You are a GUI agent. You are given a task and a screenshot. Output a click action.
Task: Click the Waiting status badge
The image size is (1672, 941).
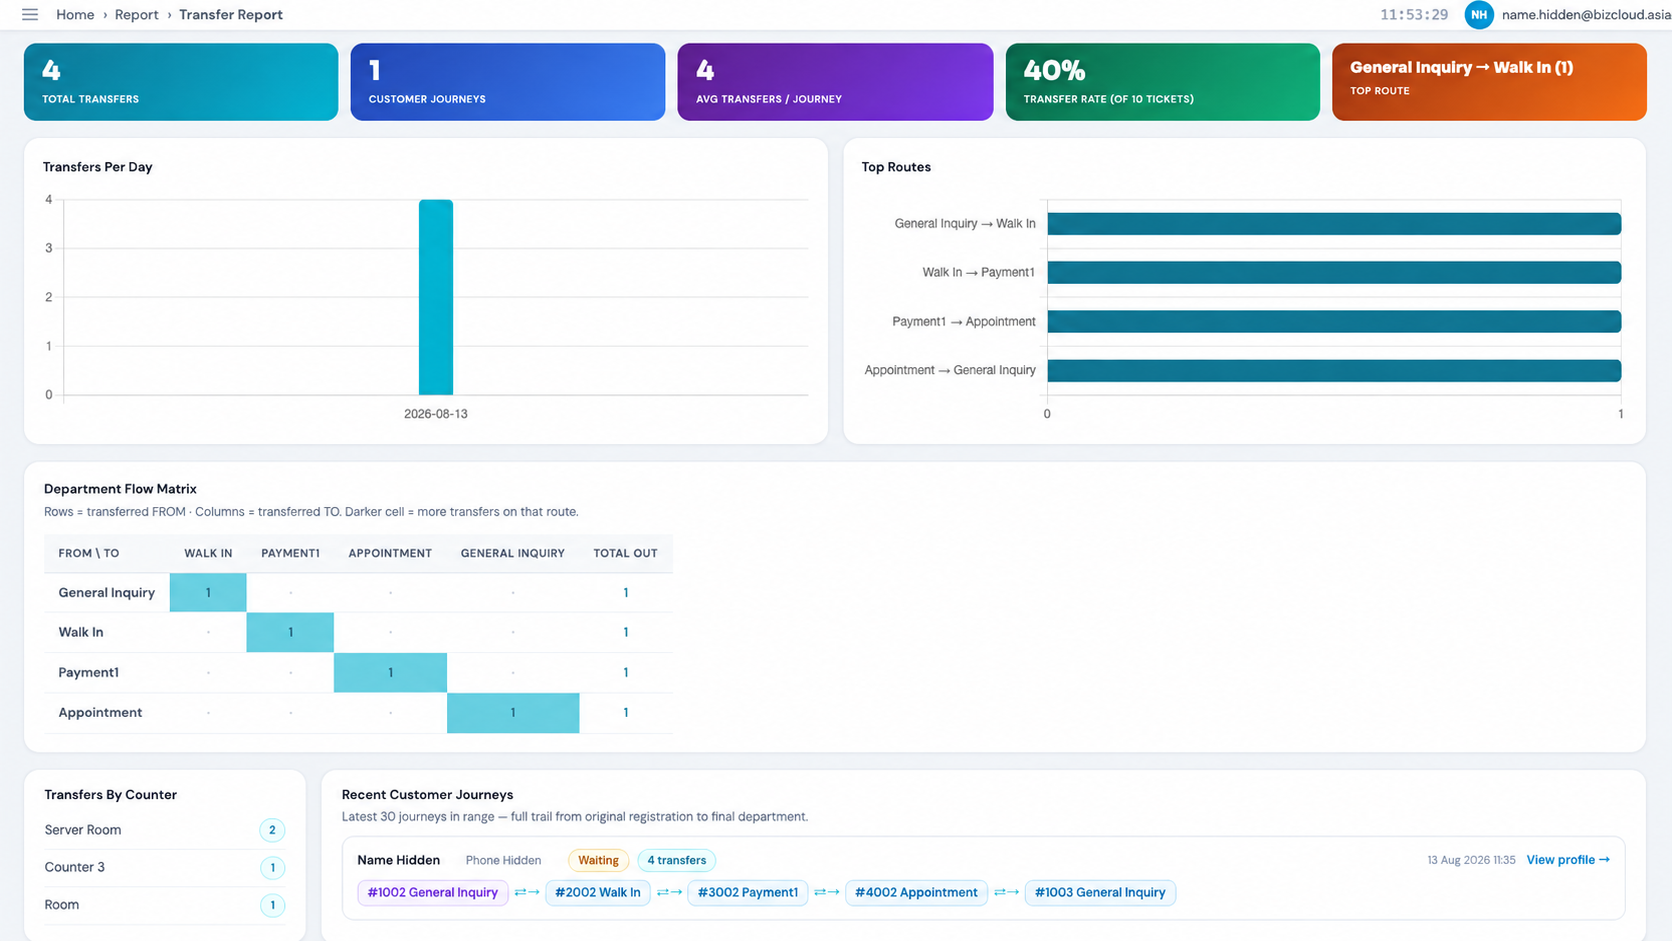click(598, 860)
